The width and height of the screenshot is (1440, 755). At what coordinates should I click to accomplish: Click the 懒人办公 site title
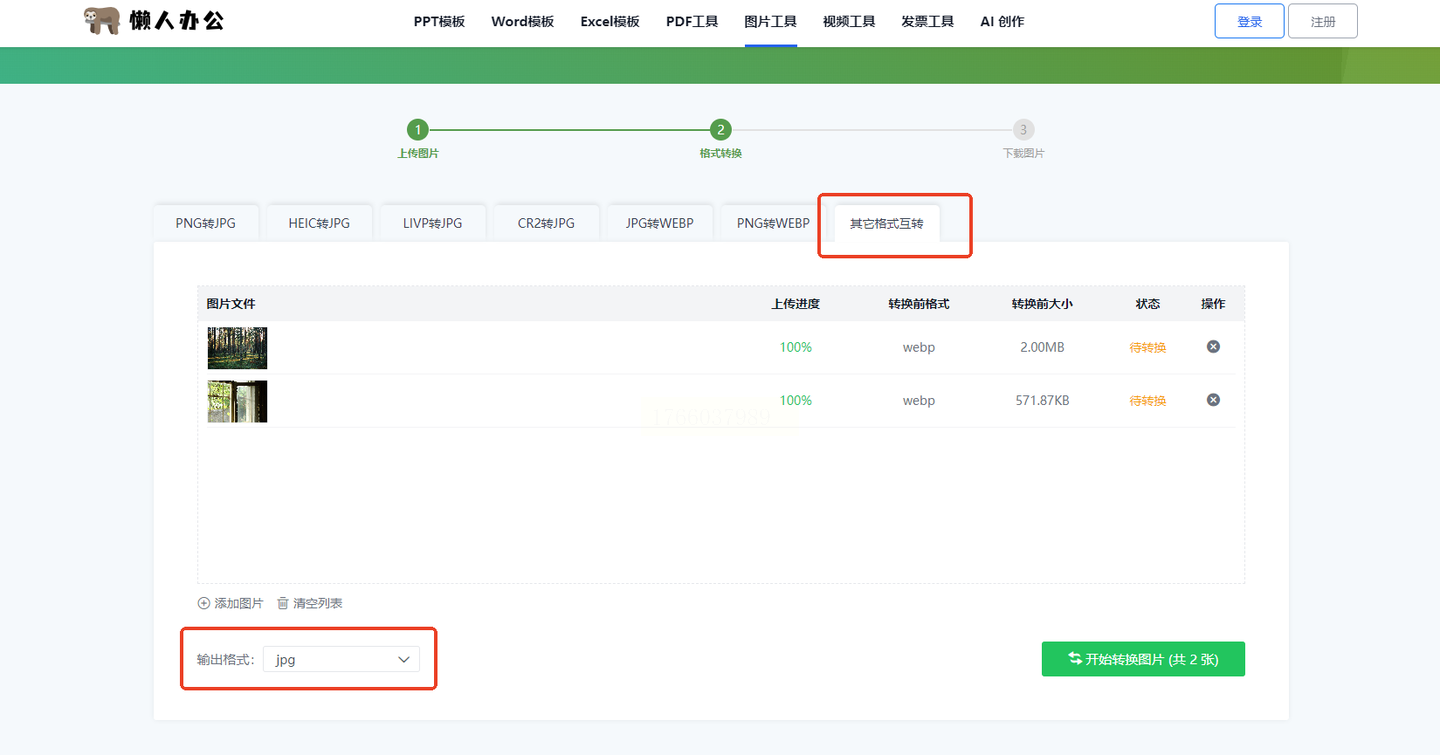[177, 20]
